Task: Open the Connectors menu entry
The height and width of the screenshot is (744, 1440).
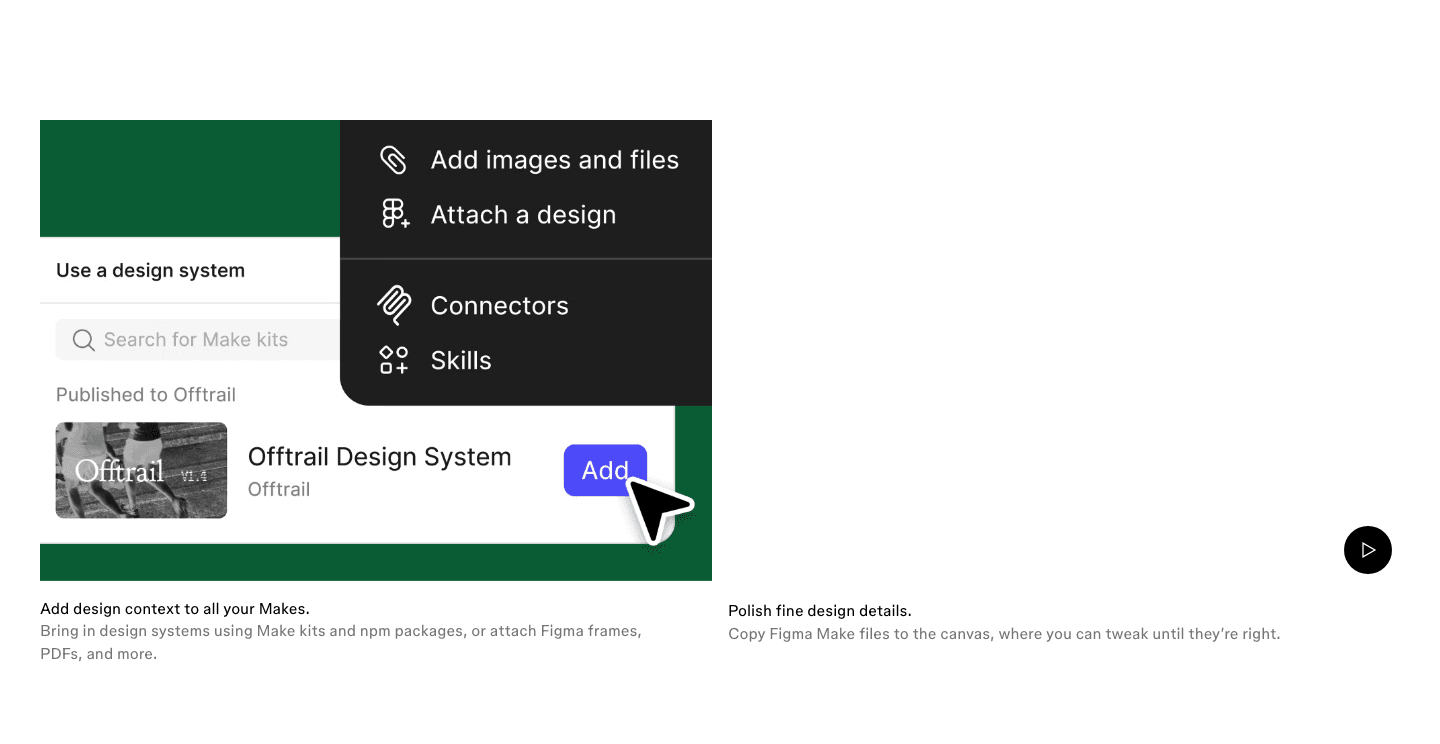Action: (x=499, y=306)
